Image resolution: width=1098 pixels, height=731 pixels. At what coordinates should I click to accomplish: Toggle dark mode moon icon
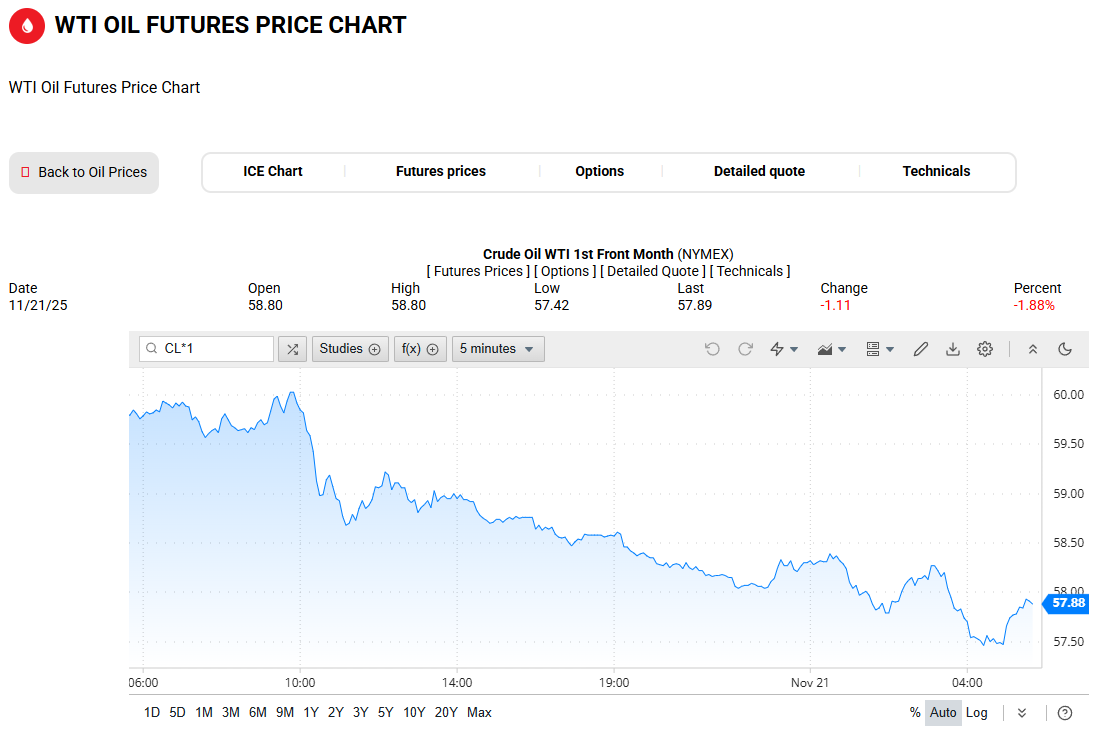1065,349
